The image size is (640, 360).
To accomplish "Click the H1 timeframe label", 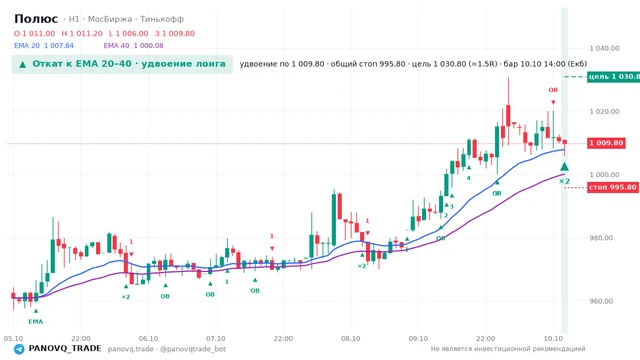I will (73, 19).
